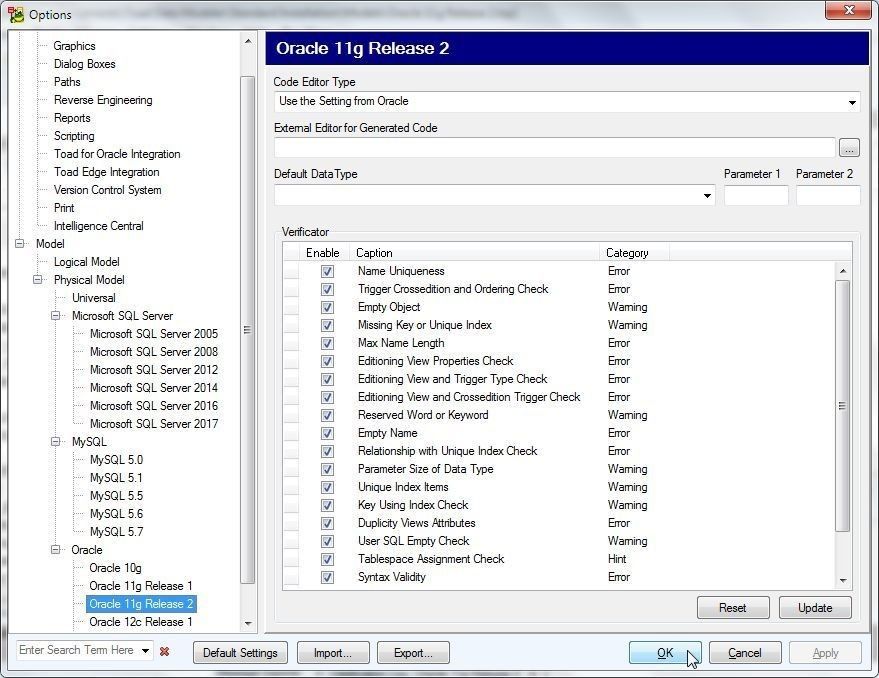879x678 pixels.
Task: Click Default Settings button
Action: coord(240,653)
